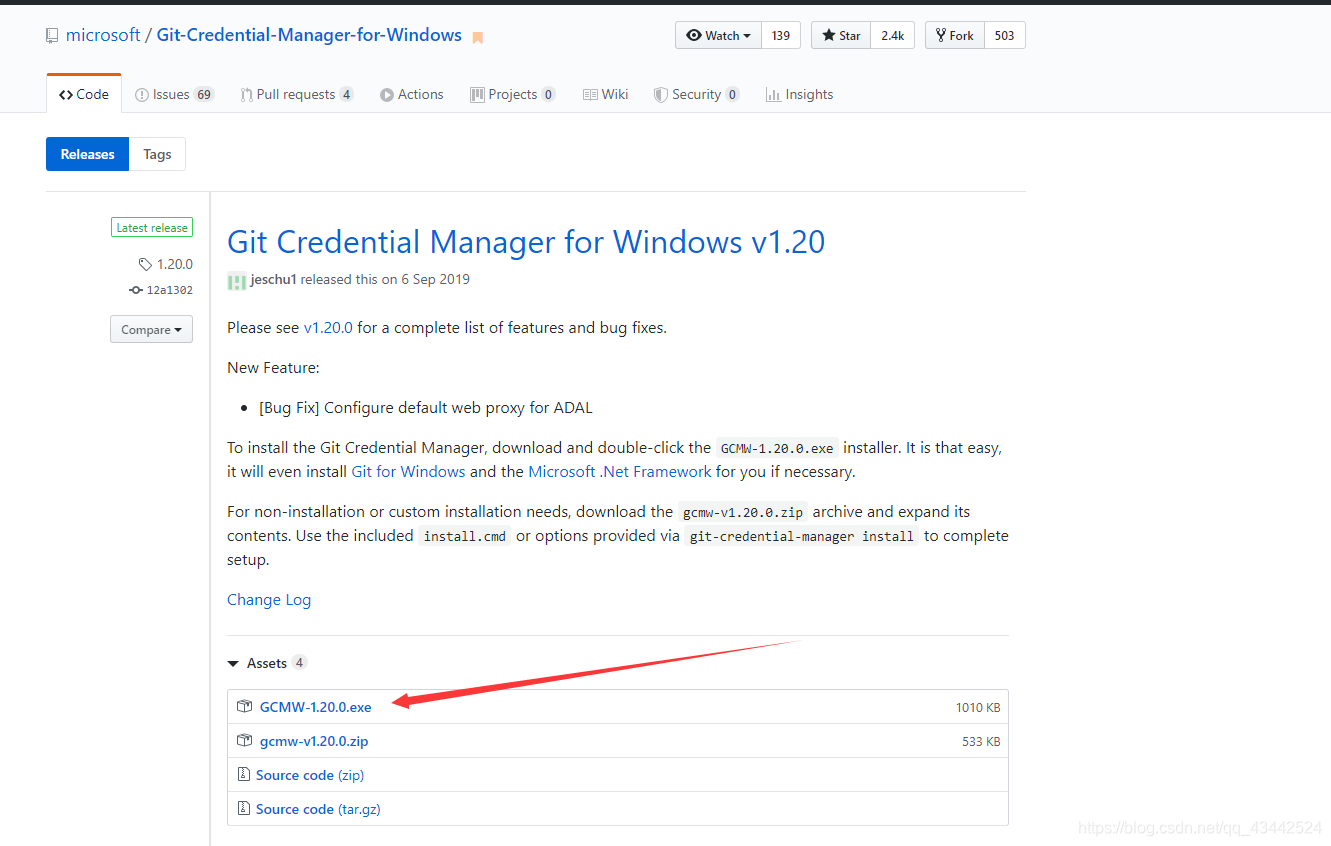Open the Git Credential Manager for Windows v1.20 title
1331x846 pixels.
coord(526,242)
